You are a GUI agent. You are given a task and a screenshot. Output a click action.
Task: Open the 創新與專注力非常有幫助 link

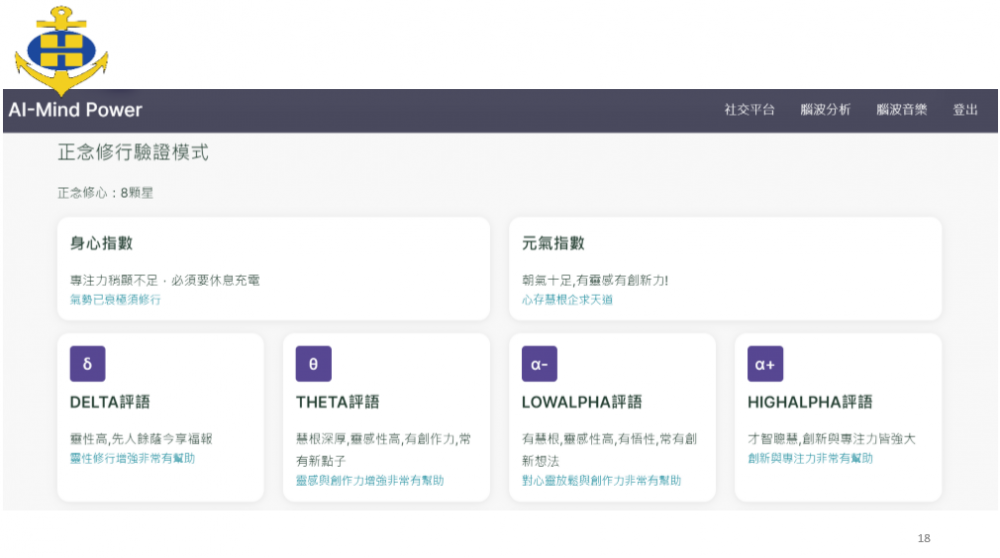point(810,458)
